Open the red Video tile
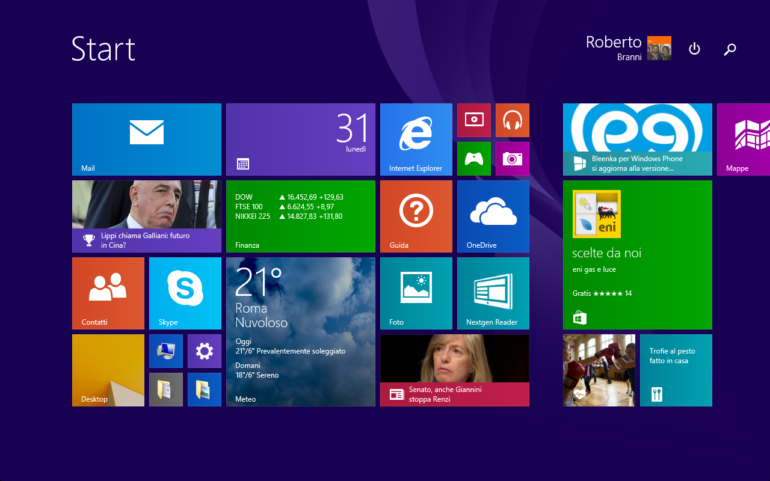The width and height of the screenshot is (770, 481). [474, 120]
